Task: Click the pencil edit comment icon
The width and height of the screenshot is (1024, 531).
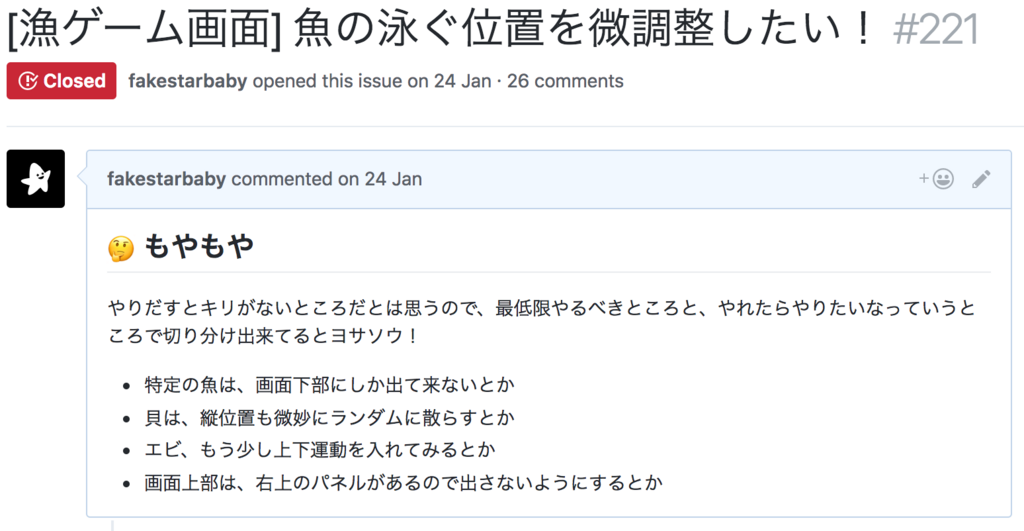Action: [x=981, y=179]
